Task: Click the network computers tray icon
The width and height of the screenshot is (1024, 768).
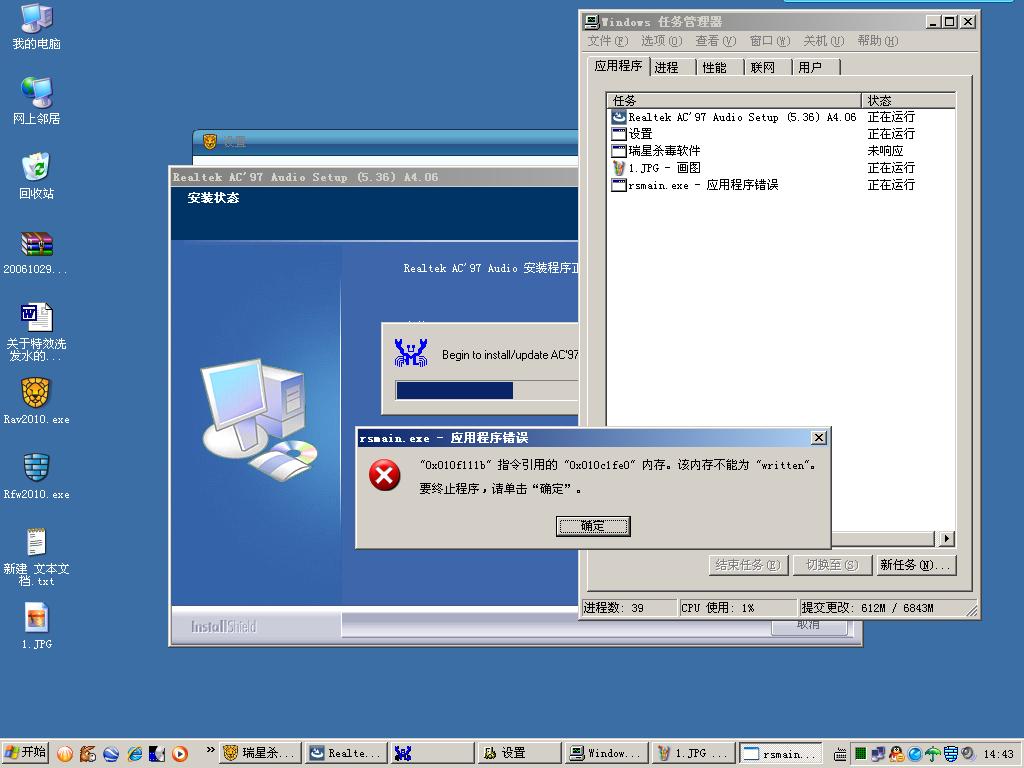Action: (878, 754)
